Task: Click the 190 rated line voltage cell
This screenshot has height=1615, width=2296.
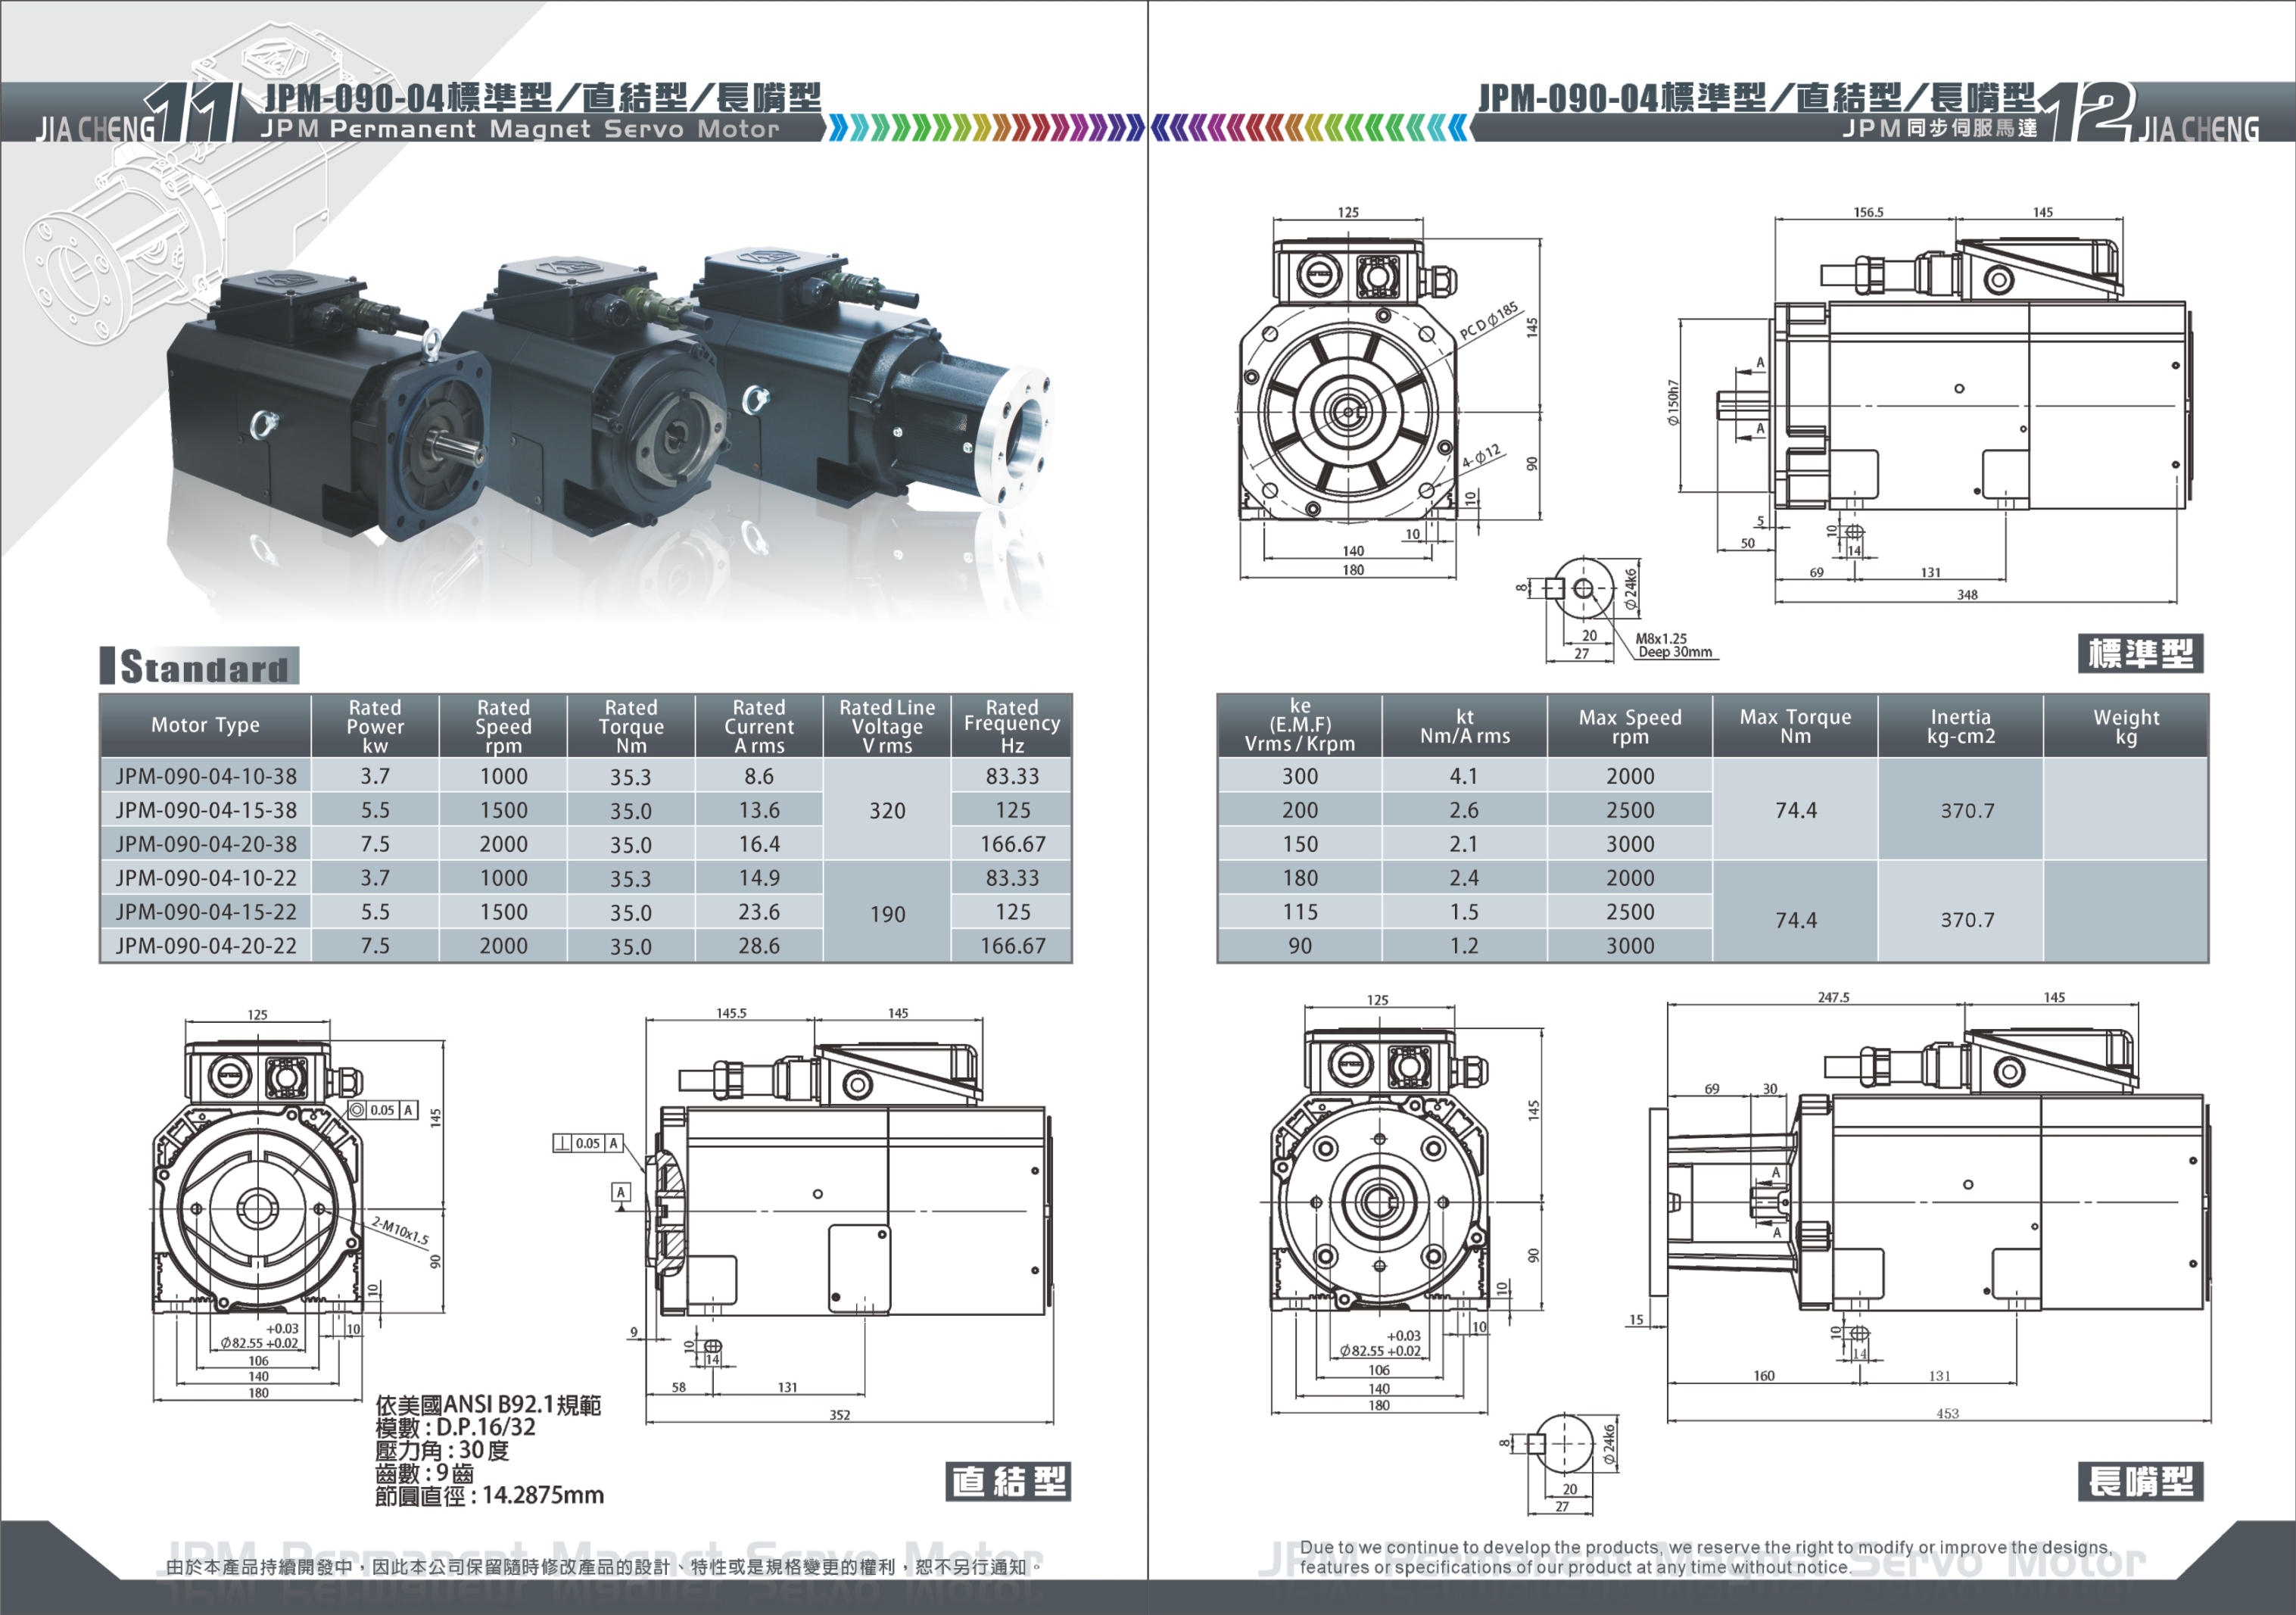Action: (x=887, y=914)
